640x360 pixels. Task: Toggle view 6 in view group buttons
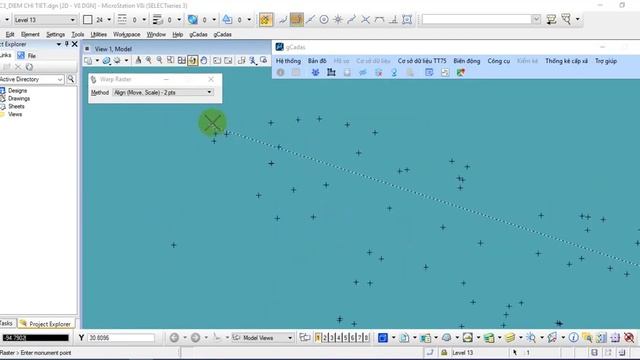(353, 338)
